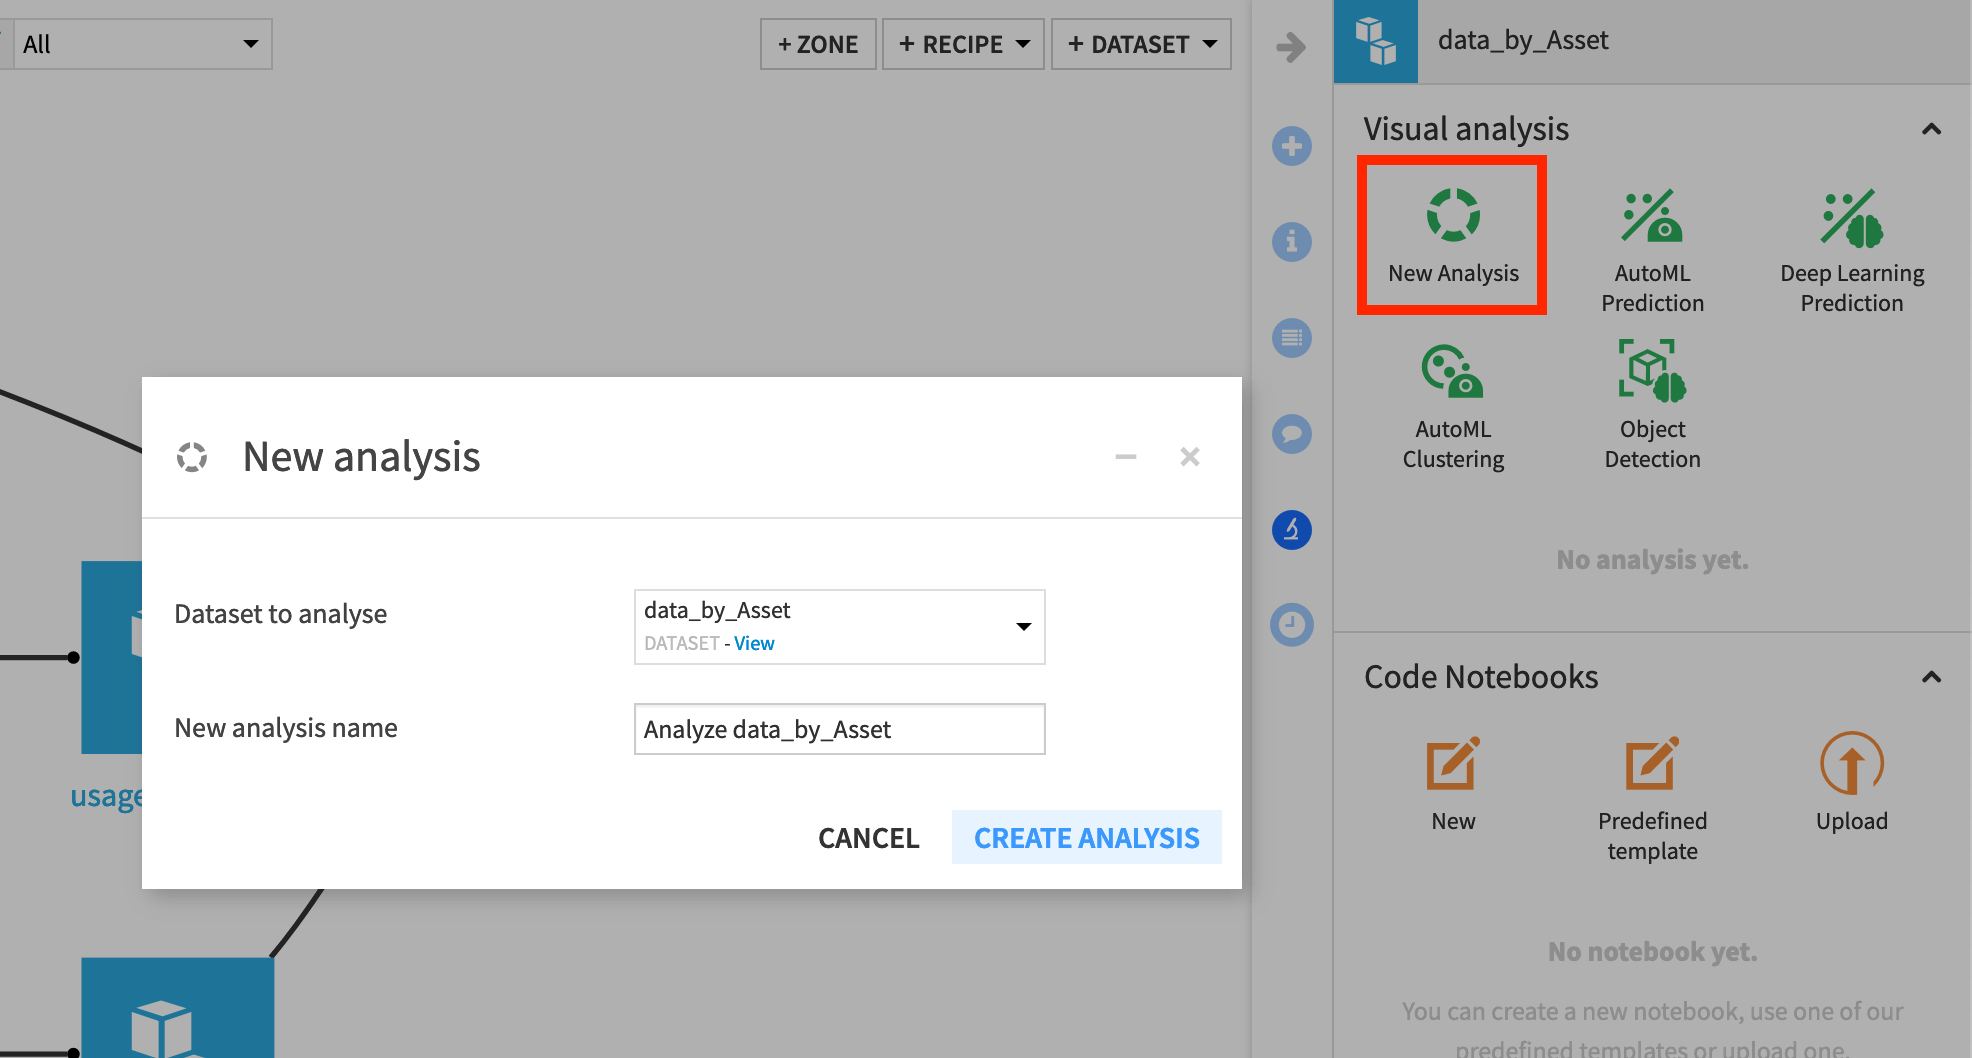
Task: Expand the + RECIPE menu
Action: (x=961, y=43)
